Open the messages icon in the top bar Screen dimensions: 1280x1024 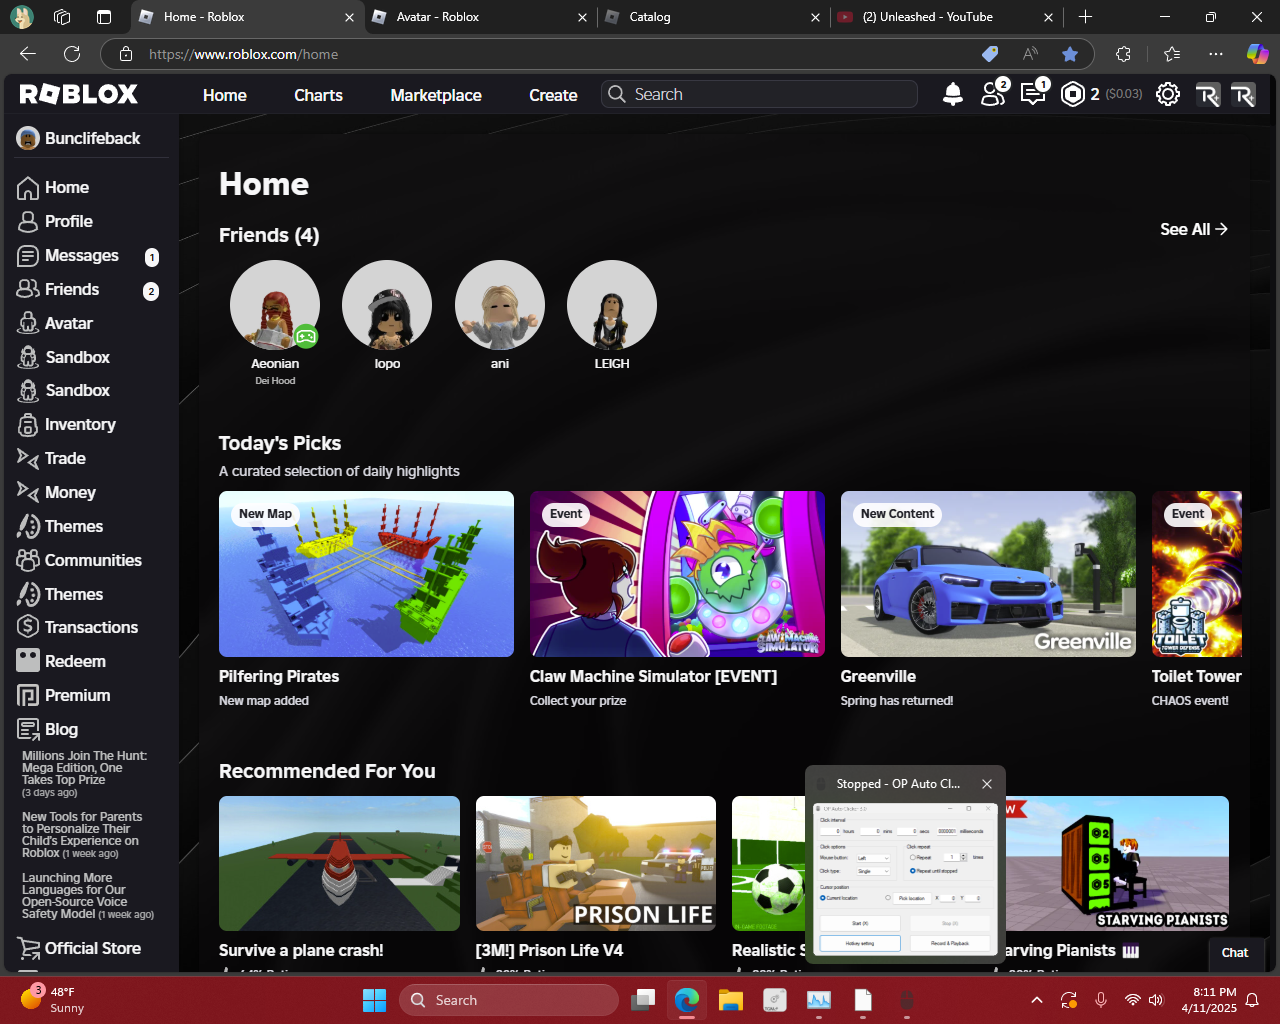1033,93
